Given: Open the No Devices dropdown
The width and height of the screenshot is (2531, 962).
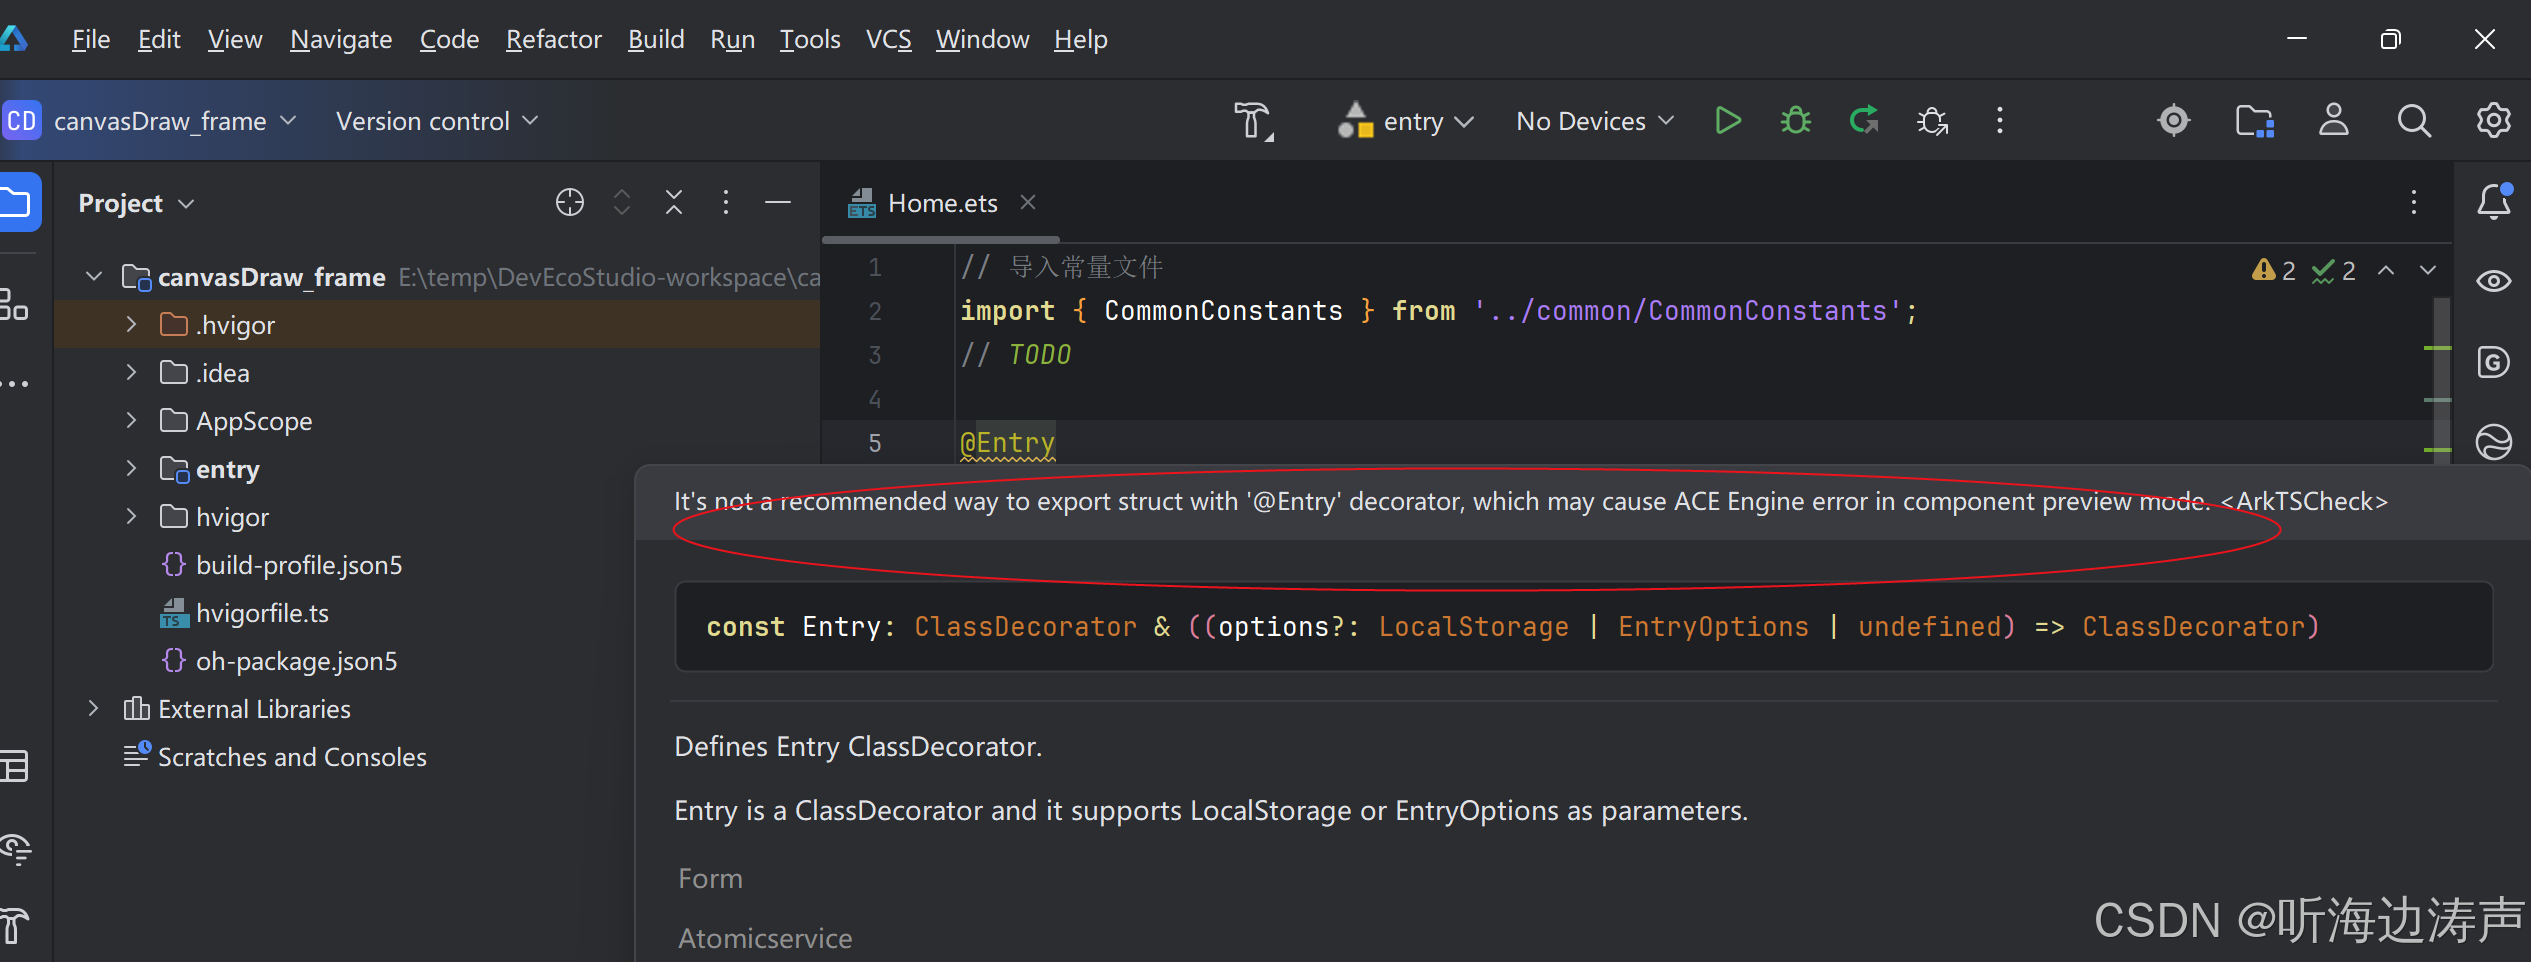Looking at the screenshot, I should [x=1594, y=121].
